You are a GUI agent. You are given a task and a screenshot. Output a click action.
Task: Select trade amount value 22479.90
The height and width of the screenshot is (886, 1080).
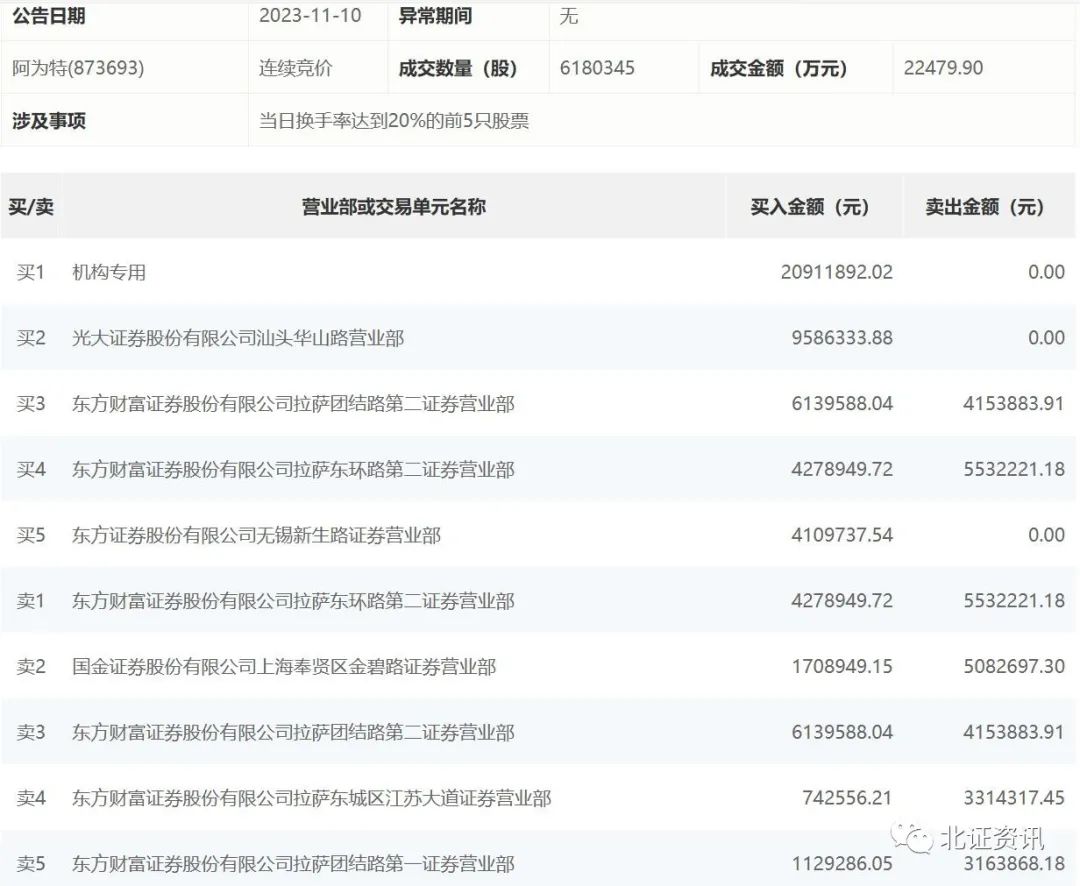point(943,68)
